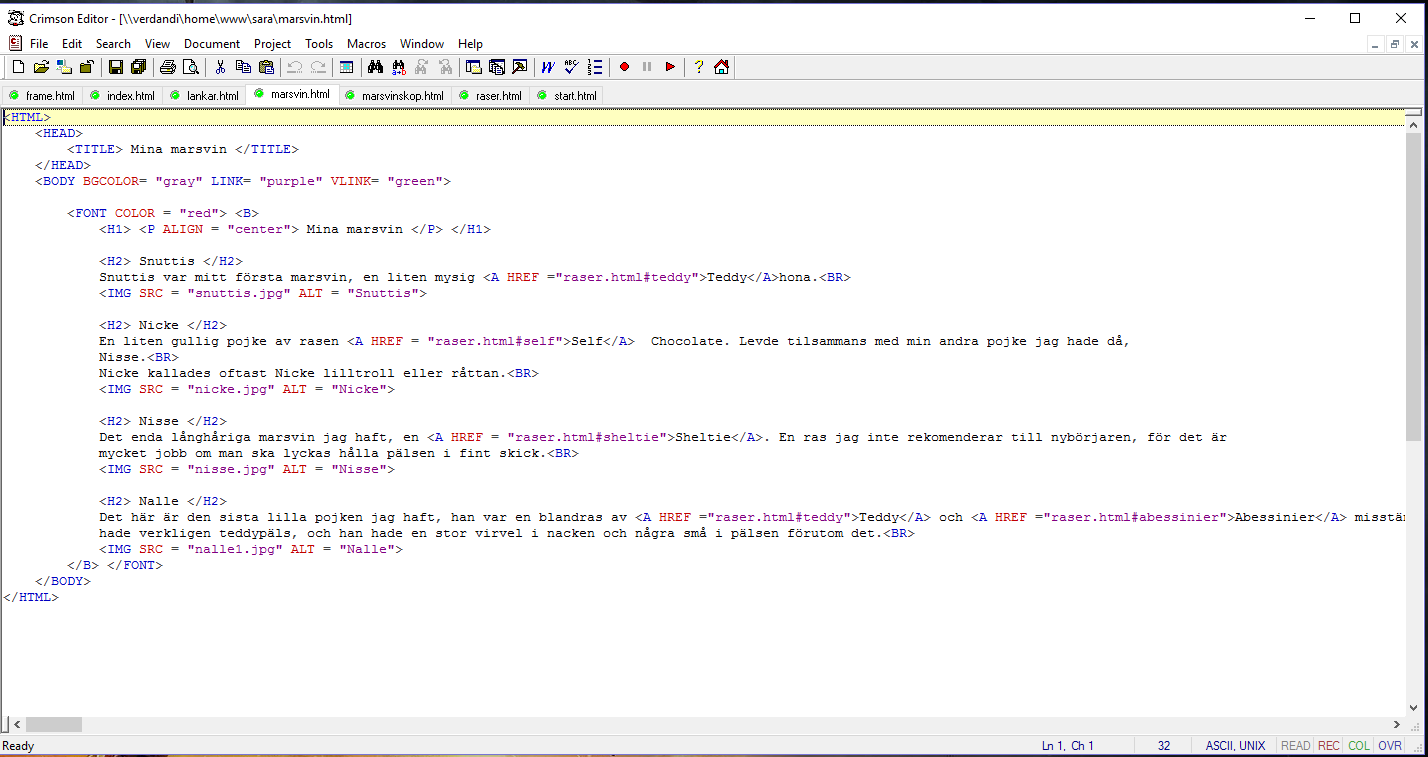Open Find with the binoculars icon
This screenshot has width=1428, height=757.
tap(376, 67)
